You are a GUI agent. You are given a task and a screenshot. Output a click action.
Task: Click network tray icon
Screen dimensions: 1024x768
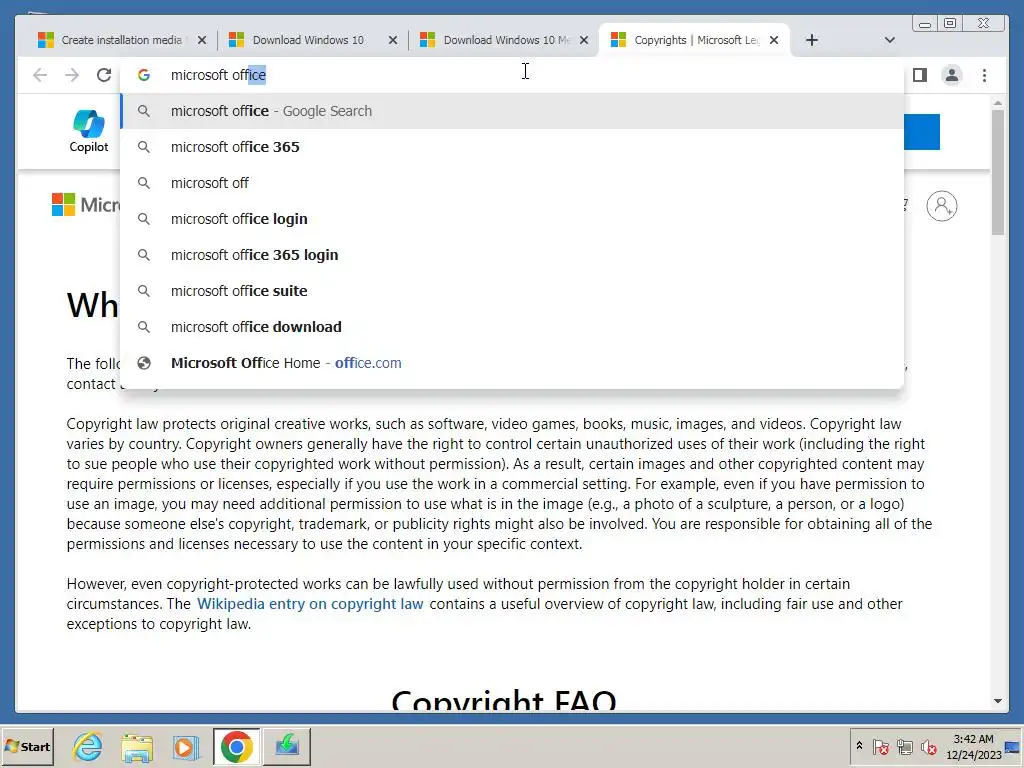tap(904, 746)
